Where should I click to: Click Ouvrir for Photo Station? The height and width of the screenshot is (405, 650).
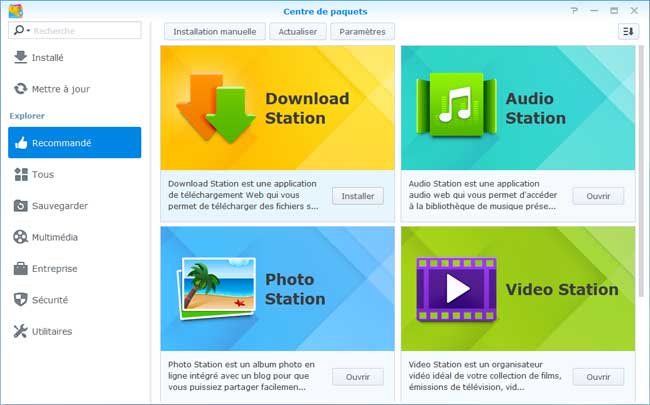point(358,377)
